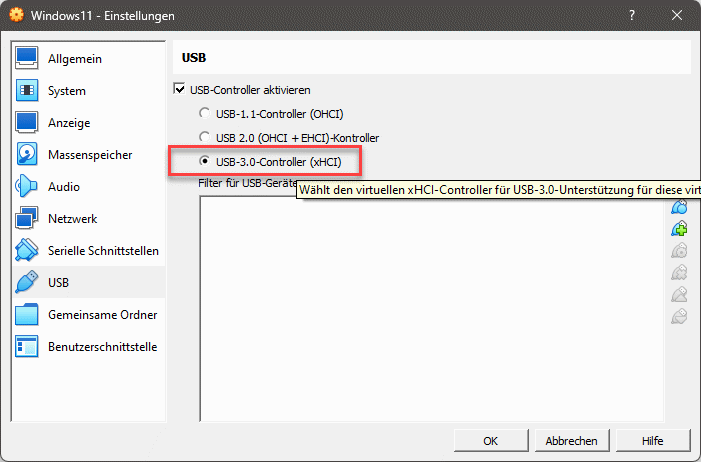Screen dimensions: 701x462
Task: Open Hilfe for this dialog
Action: tap(653, 441)
